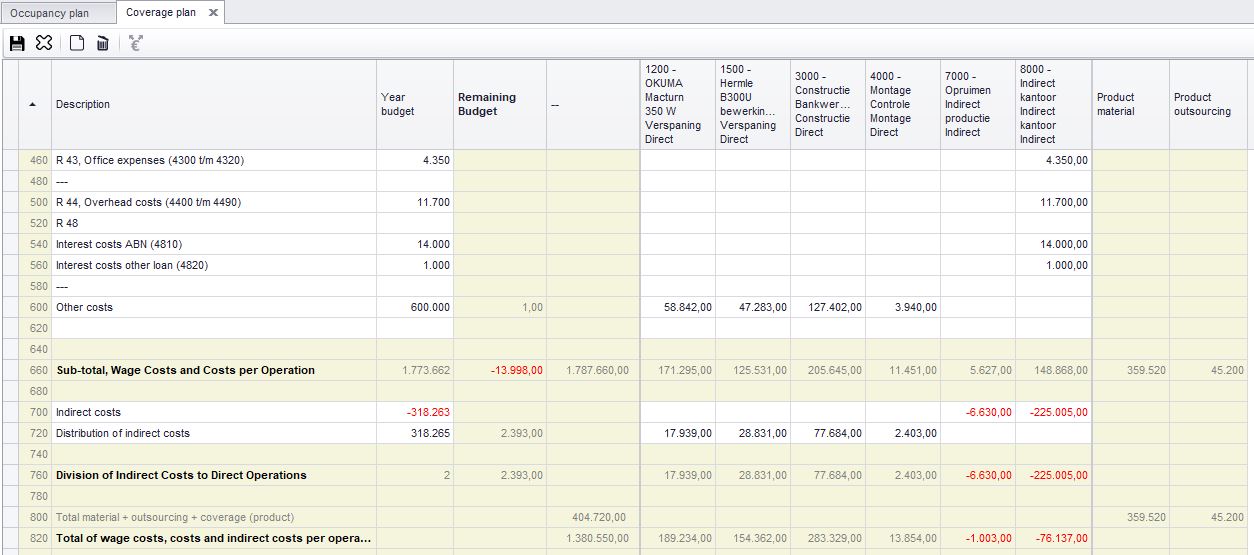Select Total of wage costs row description
This screenshot has width=1254, height=555.
coord(213,538)
